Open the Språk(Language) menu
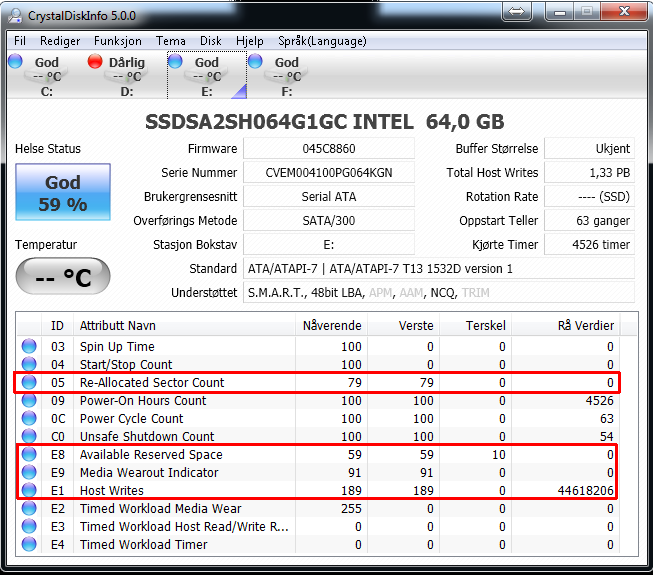Screen dimensions: 653x575 pos(322,41)
